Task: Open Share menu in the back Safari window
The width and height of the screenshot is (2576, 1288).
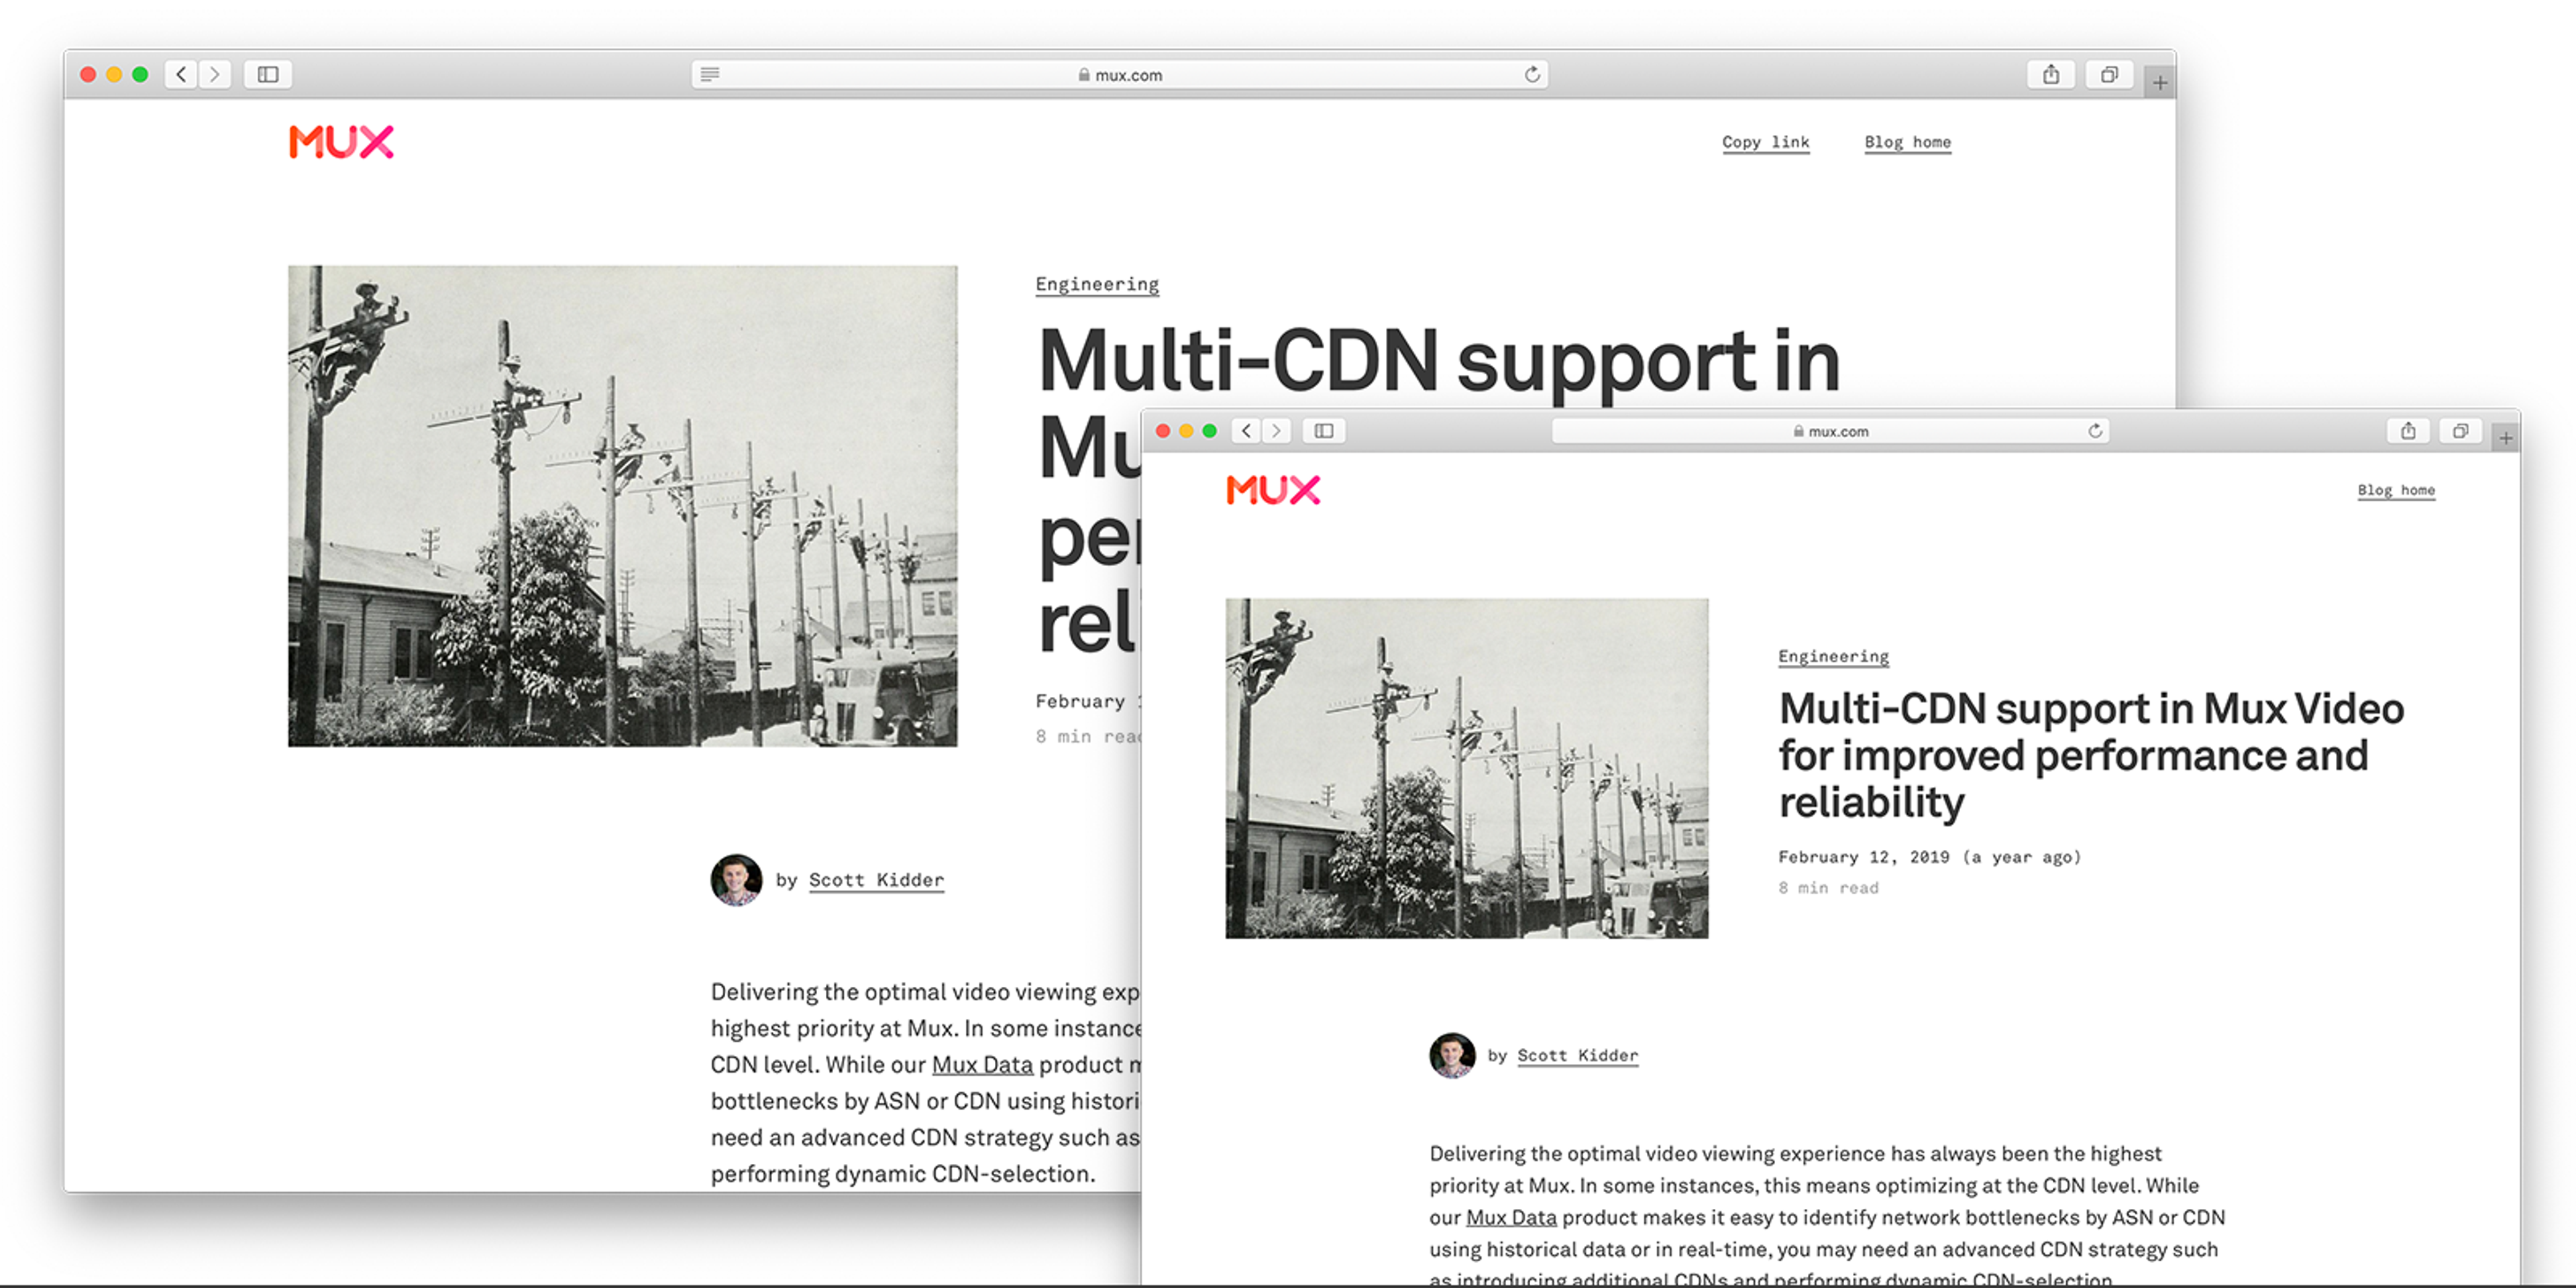Action: click(x=2051, y=74)
